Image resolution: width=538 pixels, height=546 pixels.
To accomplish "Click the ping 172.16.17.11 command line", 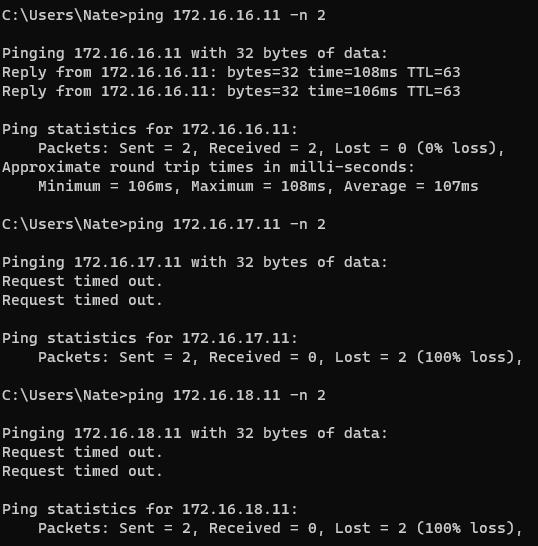I will pyautogui.click(x=164, y=225).
